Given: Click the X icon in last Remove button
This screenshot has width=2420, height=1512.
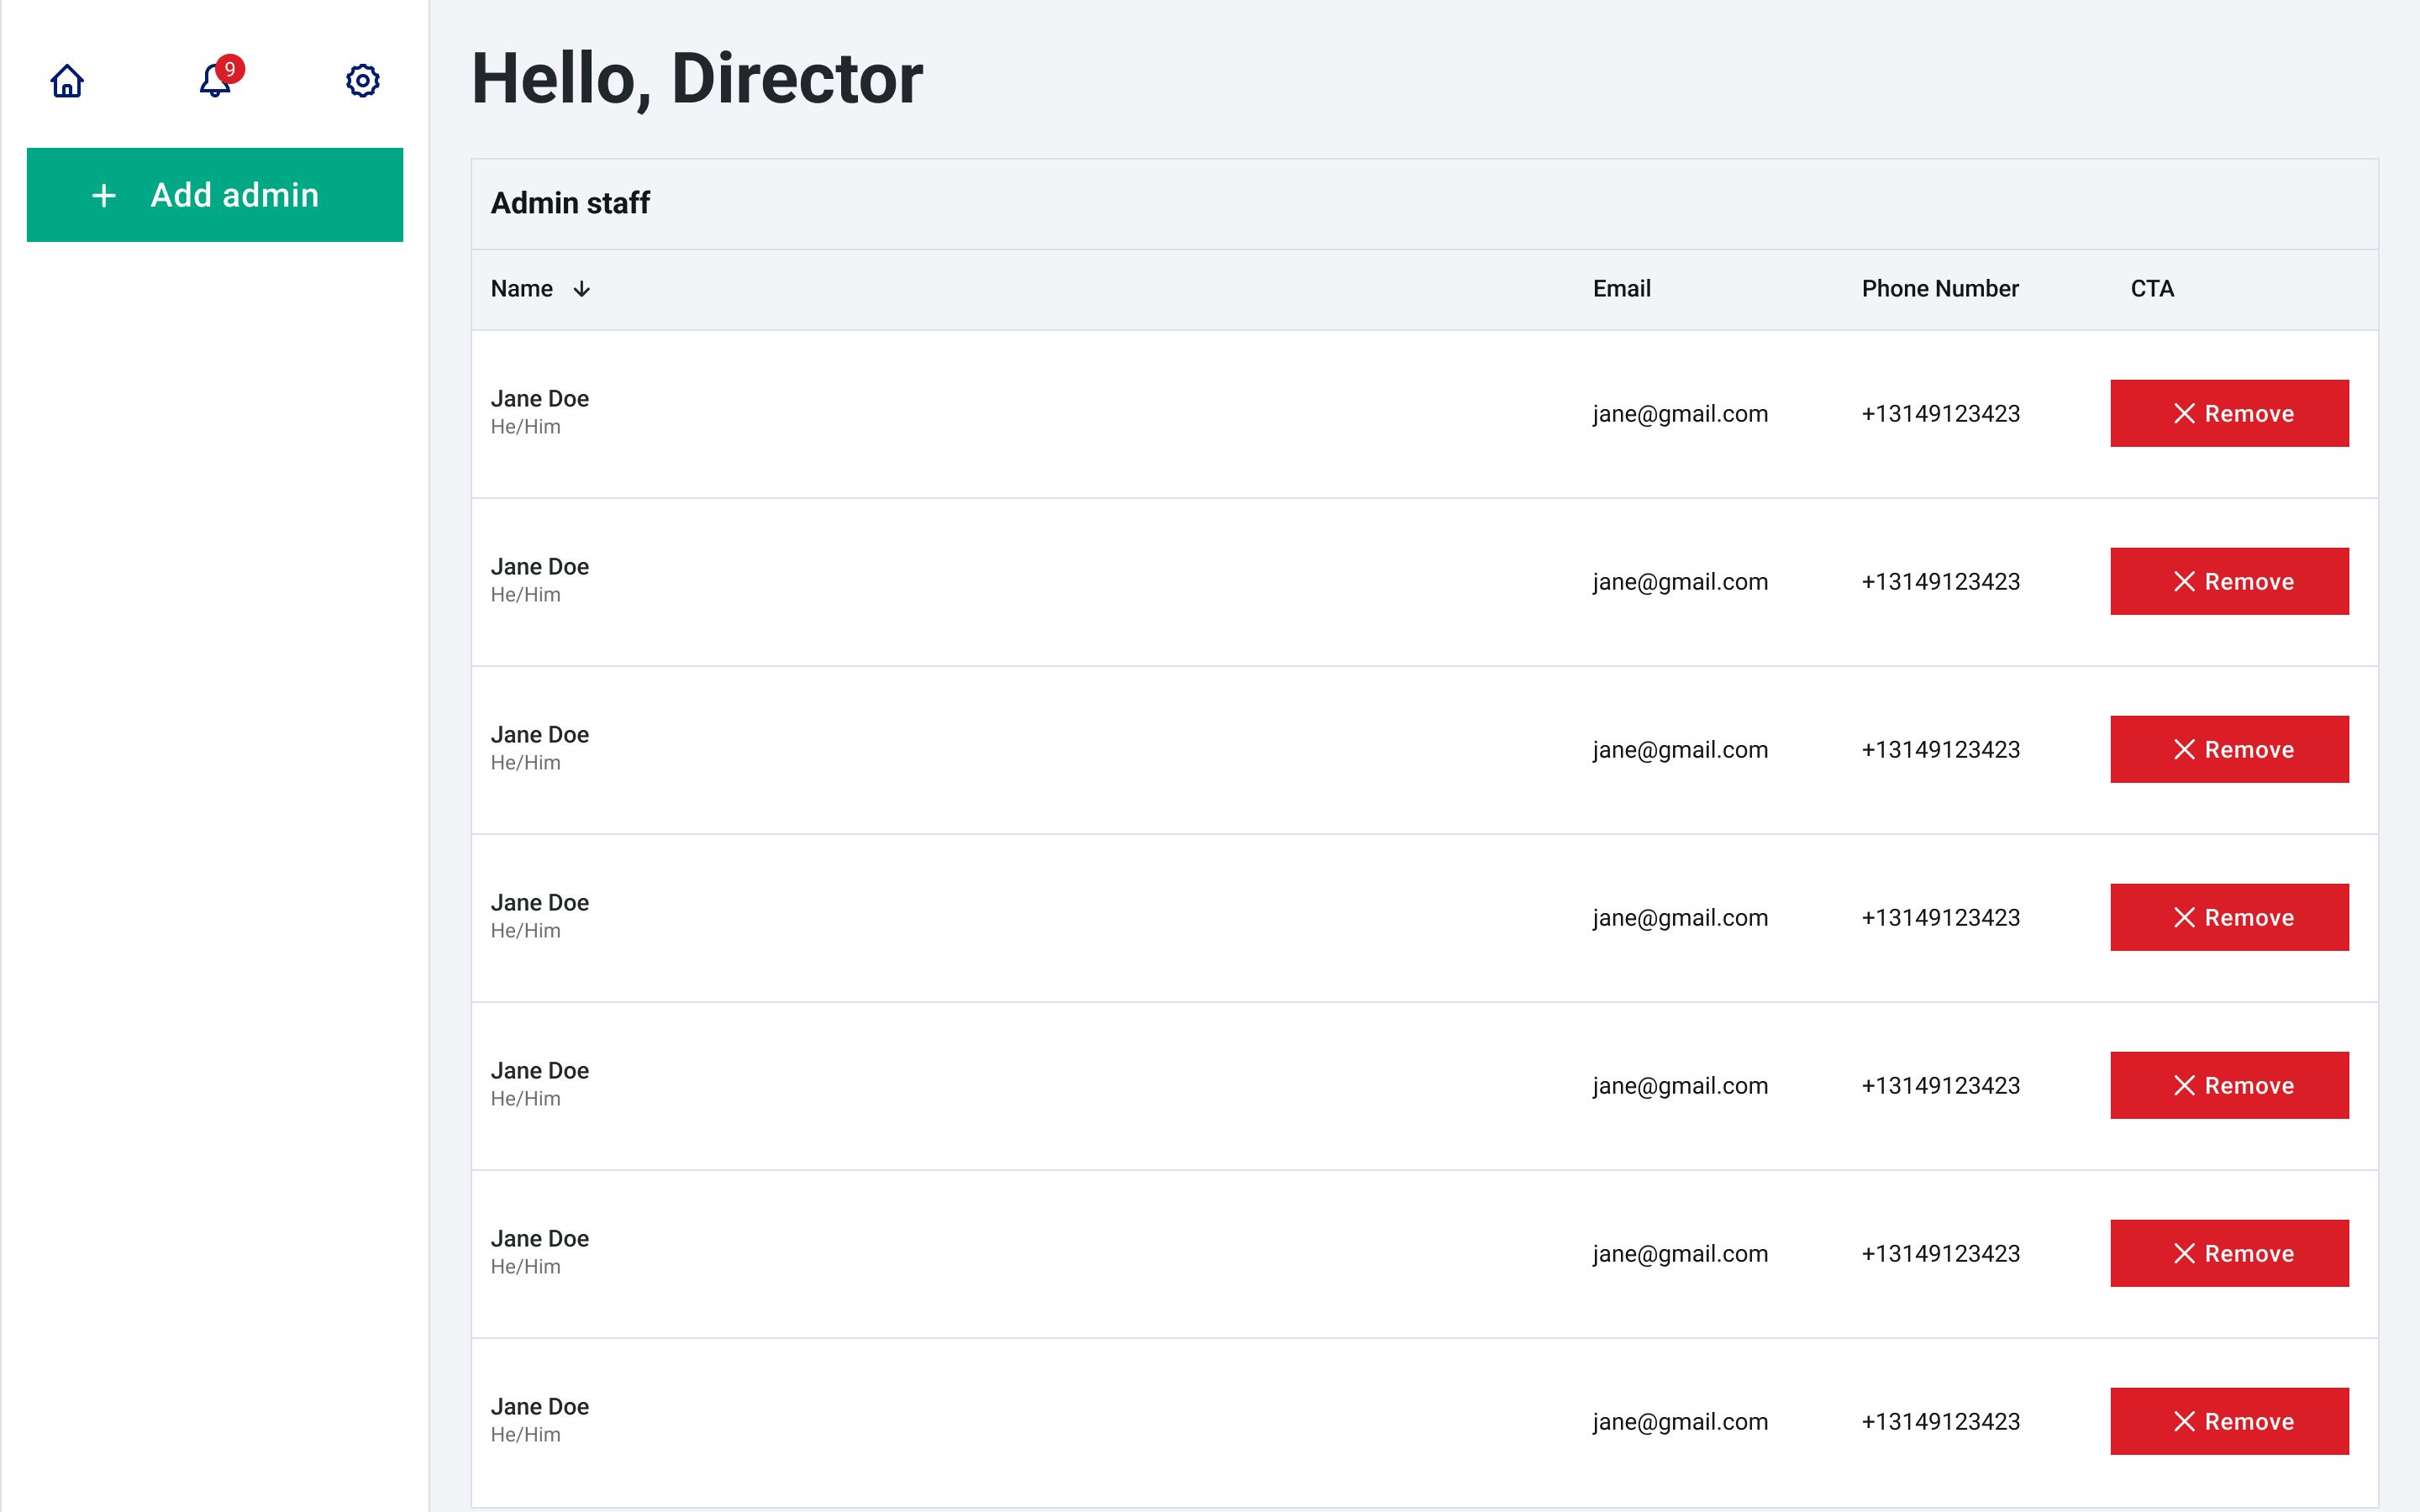Looking at the screenshot, I should click(x=2184, y=1422).
